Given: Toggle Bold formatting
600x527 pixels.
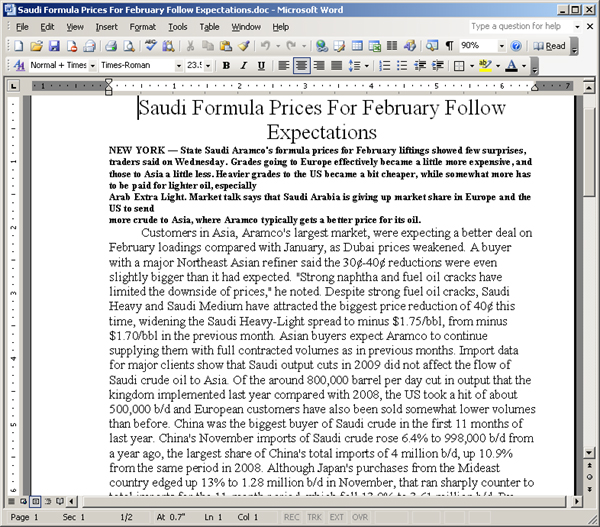Looking at the screenshot, I should pyautogui.click(x=226, y=66).
